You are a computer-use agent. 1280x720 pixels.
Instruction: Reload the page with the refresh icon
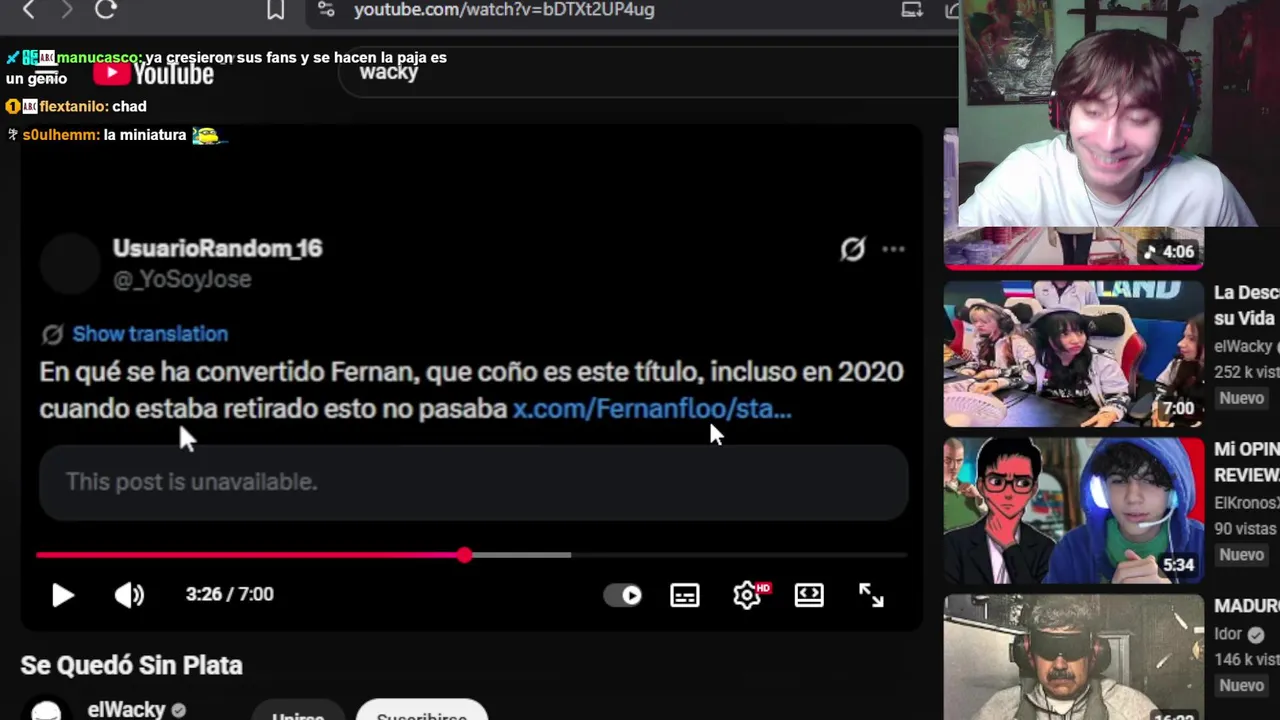pos(106,9)
